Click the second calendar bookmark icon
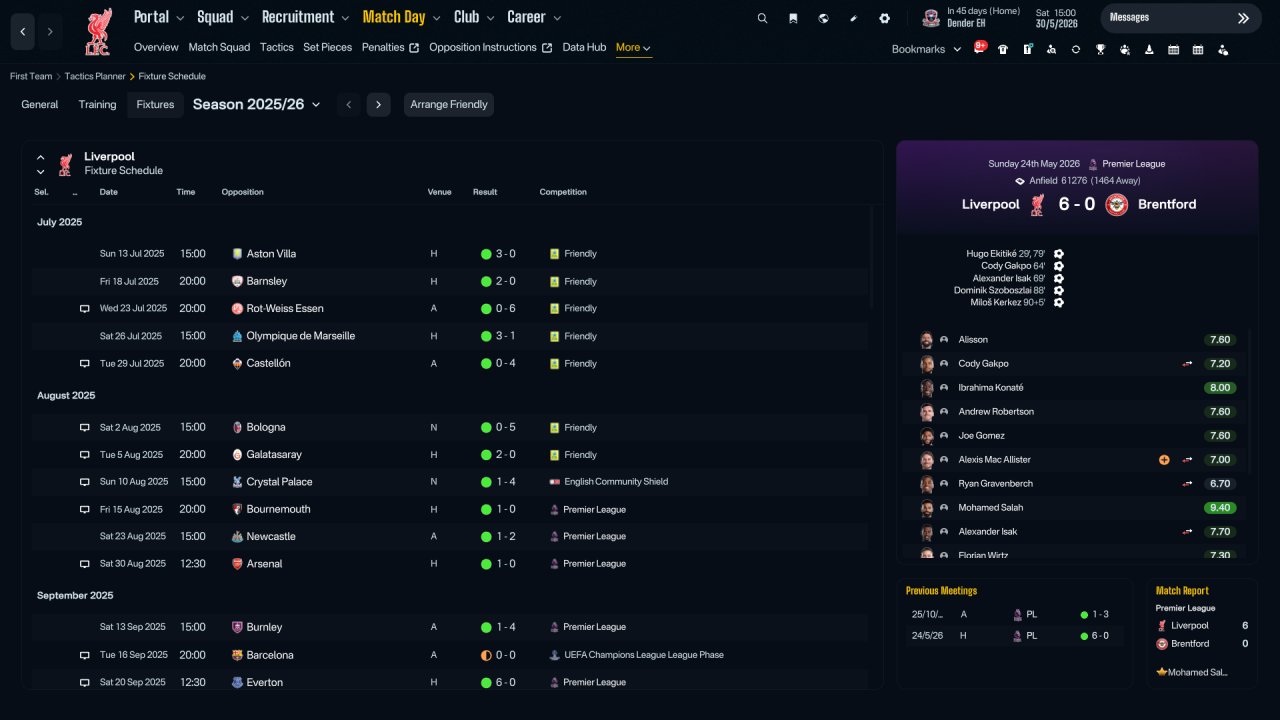 pos(1198,49)
